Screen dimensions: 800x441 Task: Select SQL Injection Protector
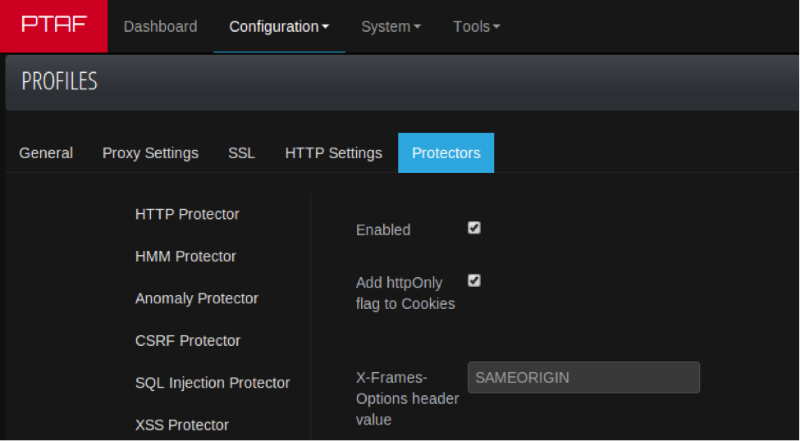(212, 382)
